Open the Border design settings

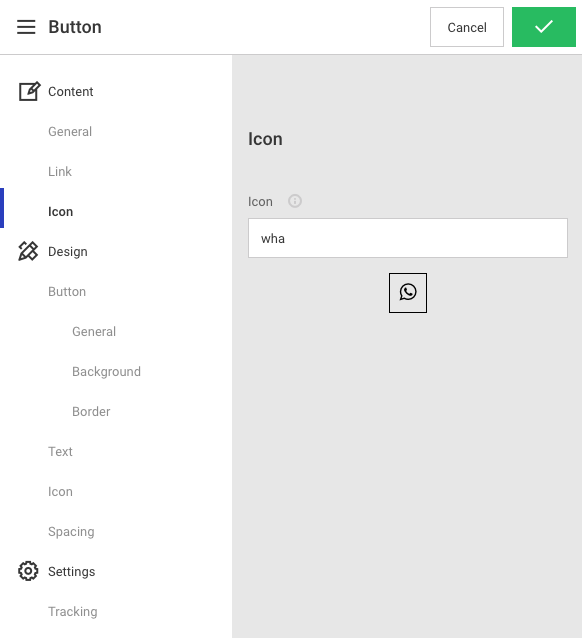(91, 411)
